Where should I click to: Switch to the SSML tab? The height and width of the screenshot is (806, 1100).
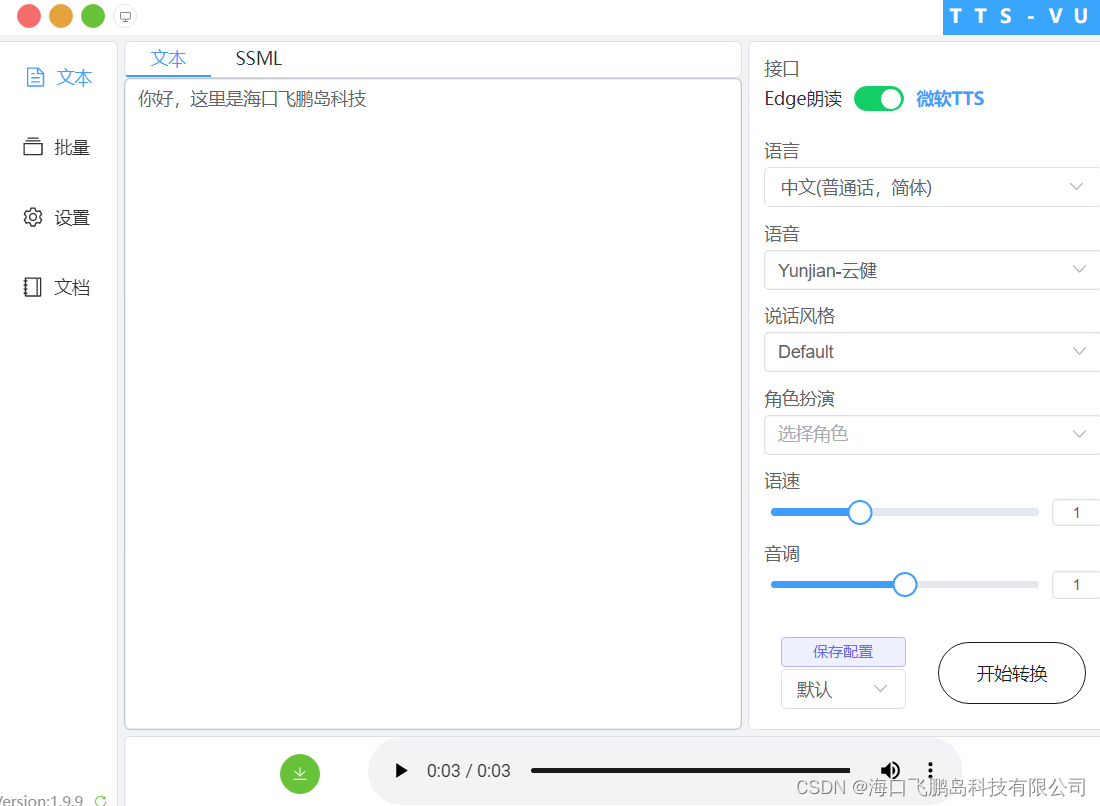[257, 58]
